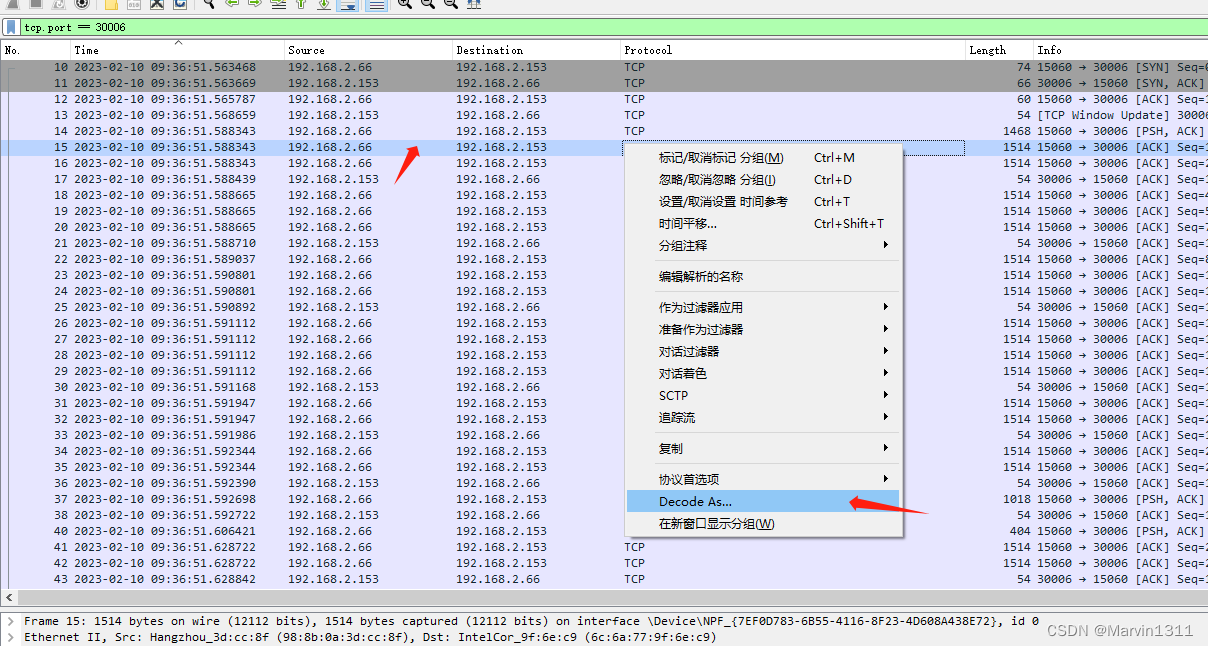Image resolution: width=1208 pixels, height=646 pixels.
Task: Expand the Ethernet II details row
Action: coord(11,637)
